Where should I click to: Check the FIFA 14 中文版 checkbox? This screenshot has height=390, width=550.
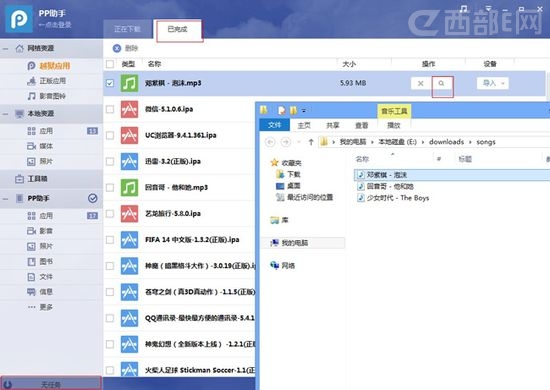click(110, 240)
